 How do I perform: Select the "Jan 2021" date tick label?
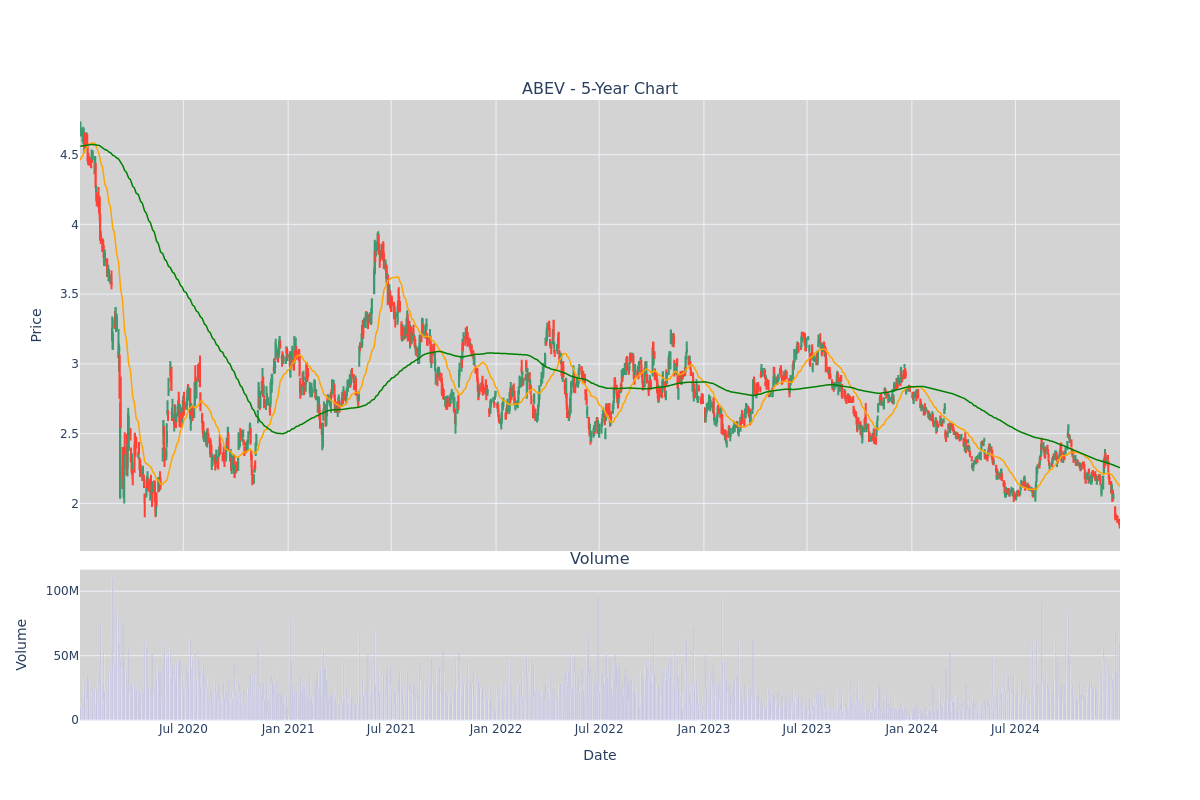point(288,729)
